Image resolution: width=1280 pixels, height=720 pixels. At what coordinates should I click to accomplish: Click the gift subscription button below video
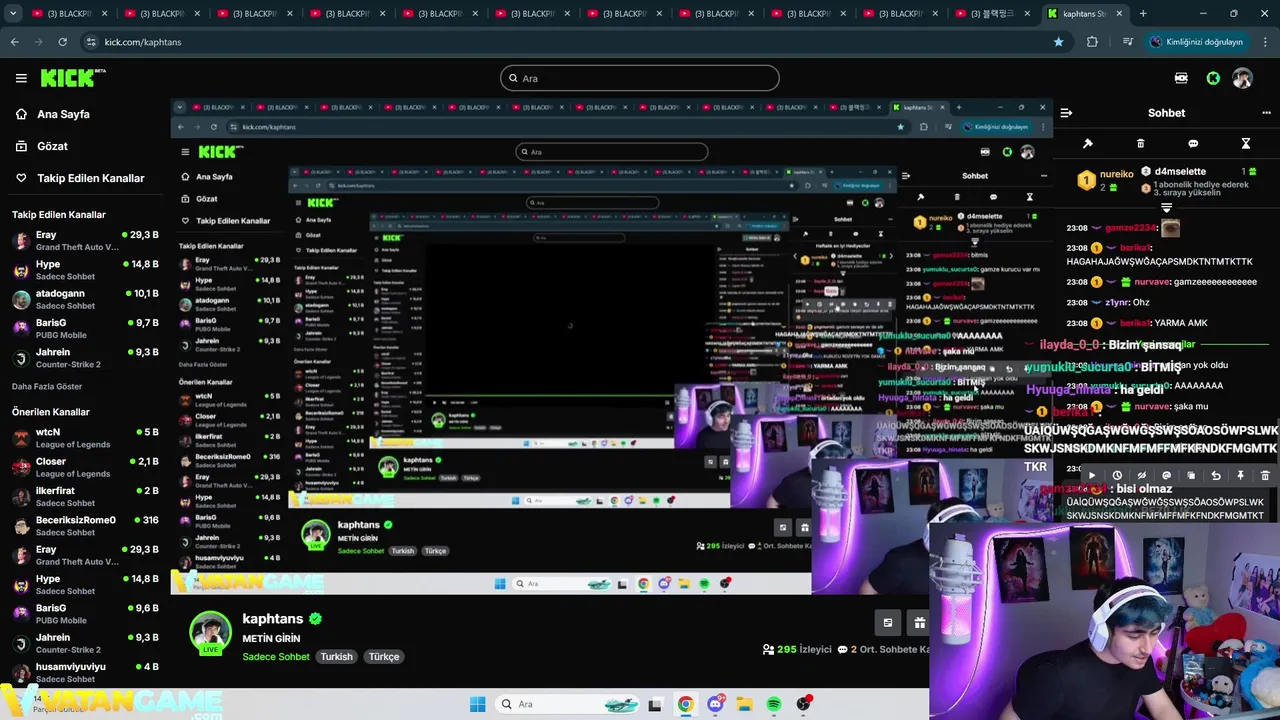[x=919, y=623]
